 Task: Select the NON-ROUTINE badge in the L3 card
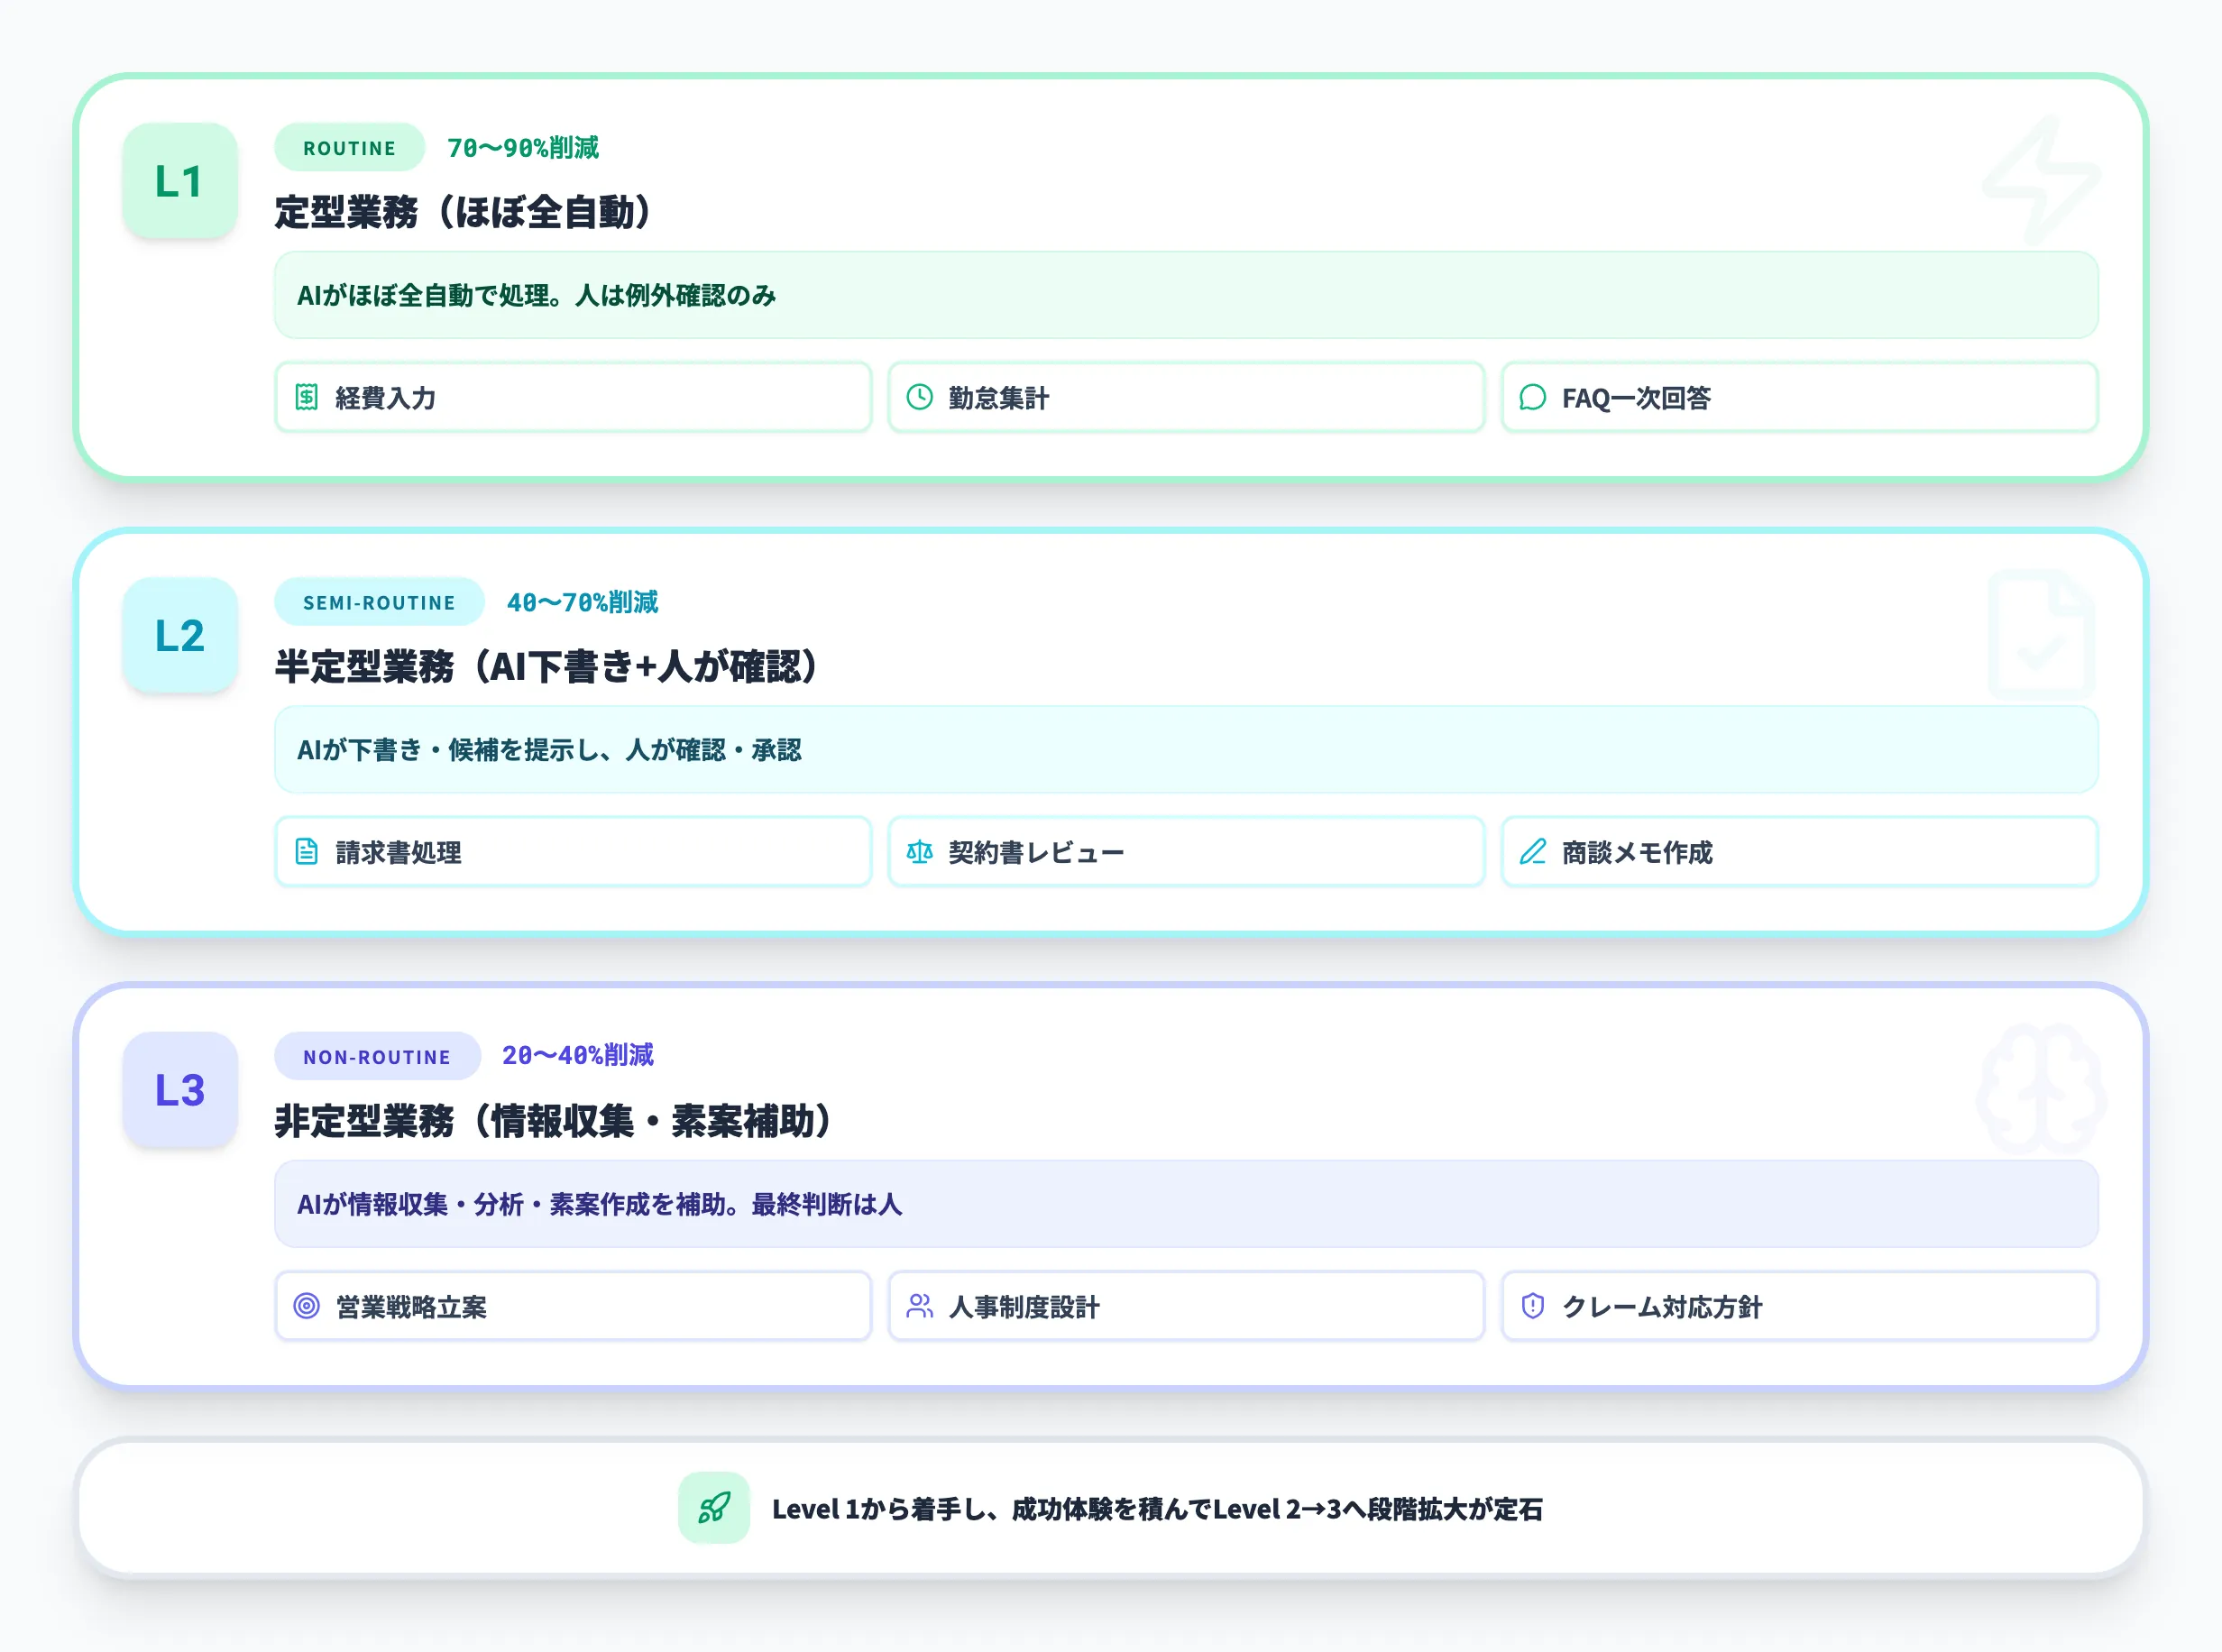(x=377, y=1056)
